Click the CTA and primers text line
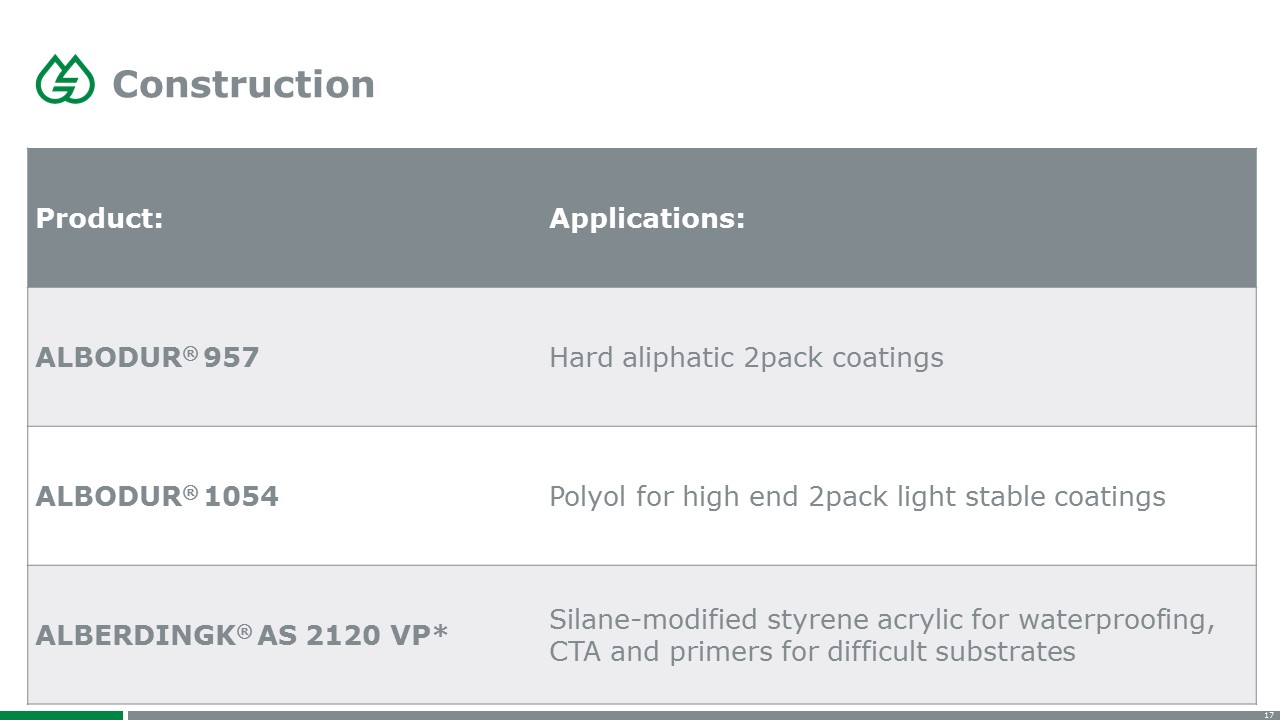This screenshot has width=1280, height=720. pos(812,652)
